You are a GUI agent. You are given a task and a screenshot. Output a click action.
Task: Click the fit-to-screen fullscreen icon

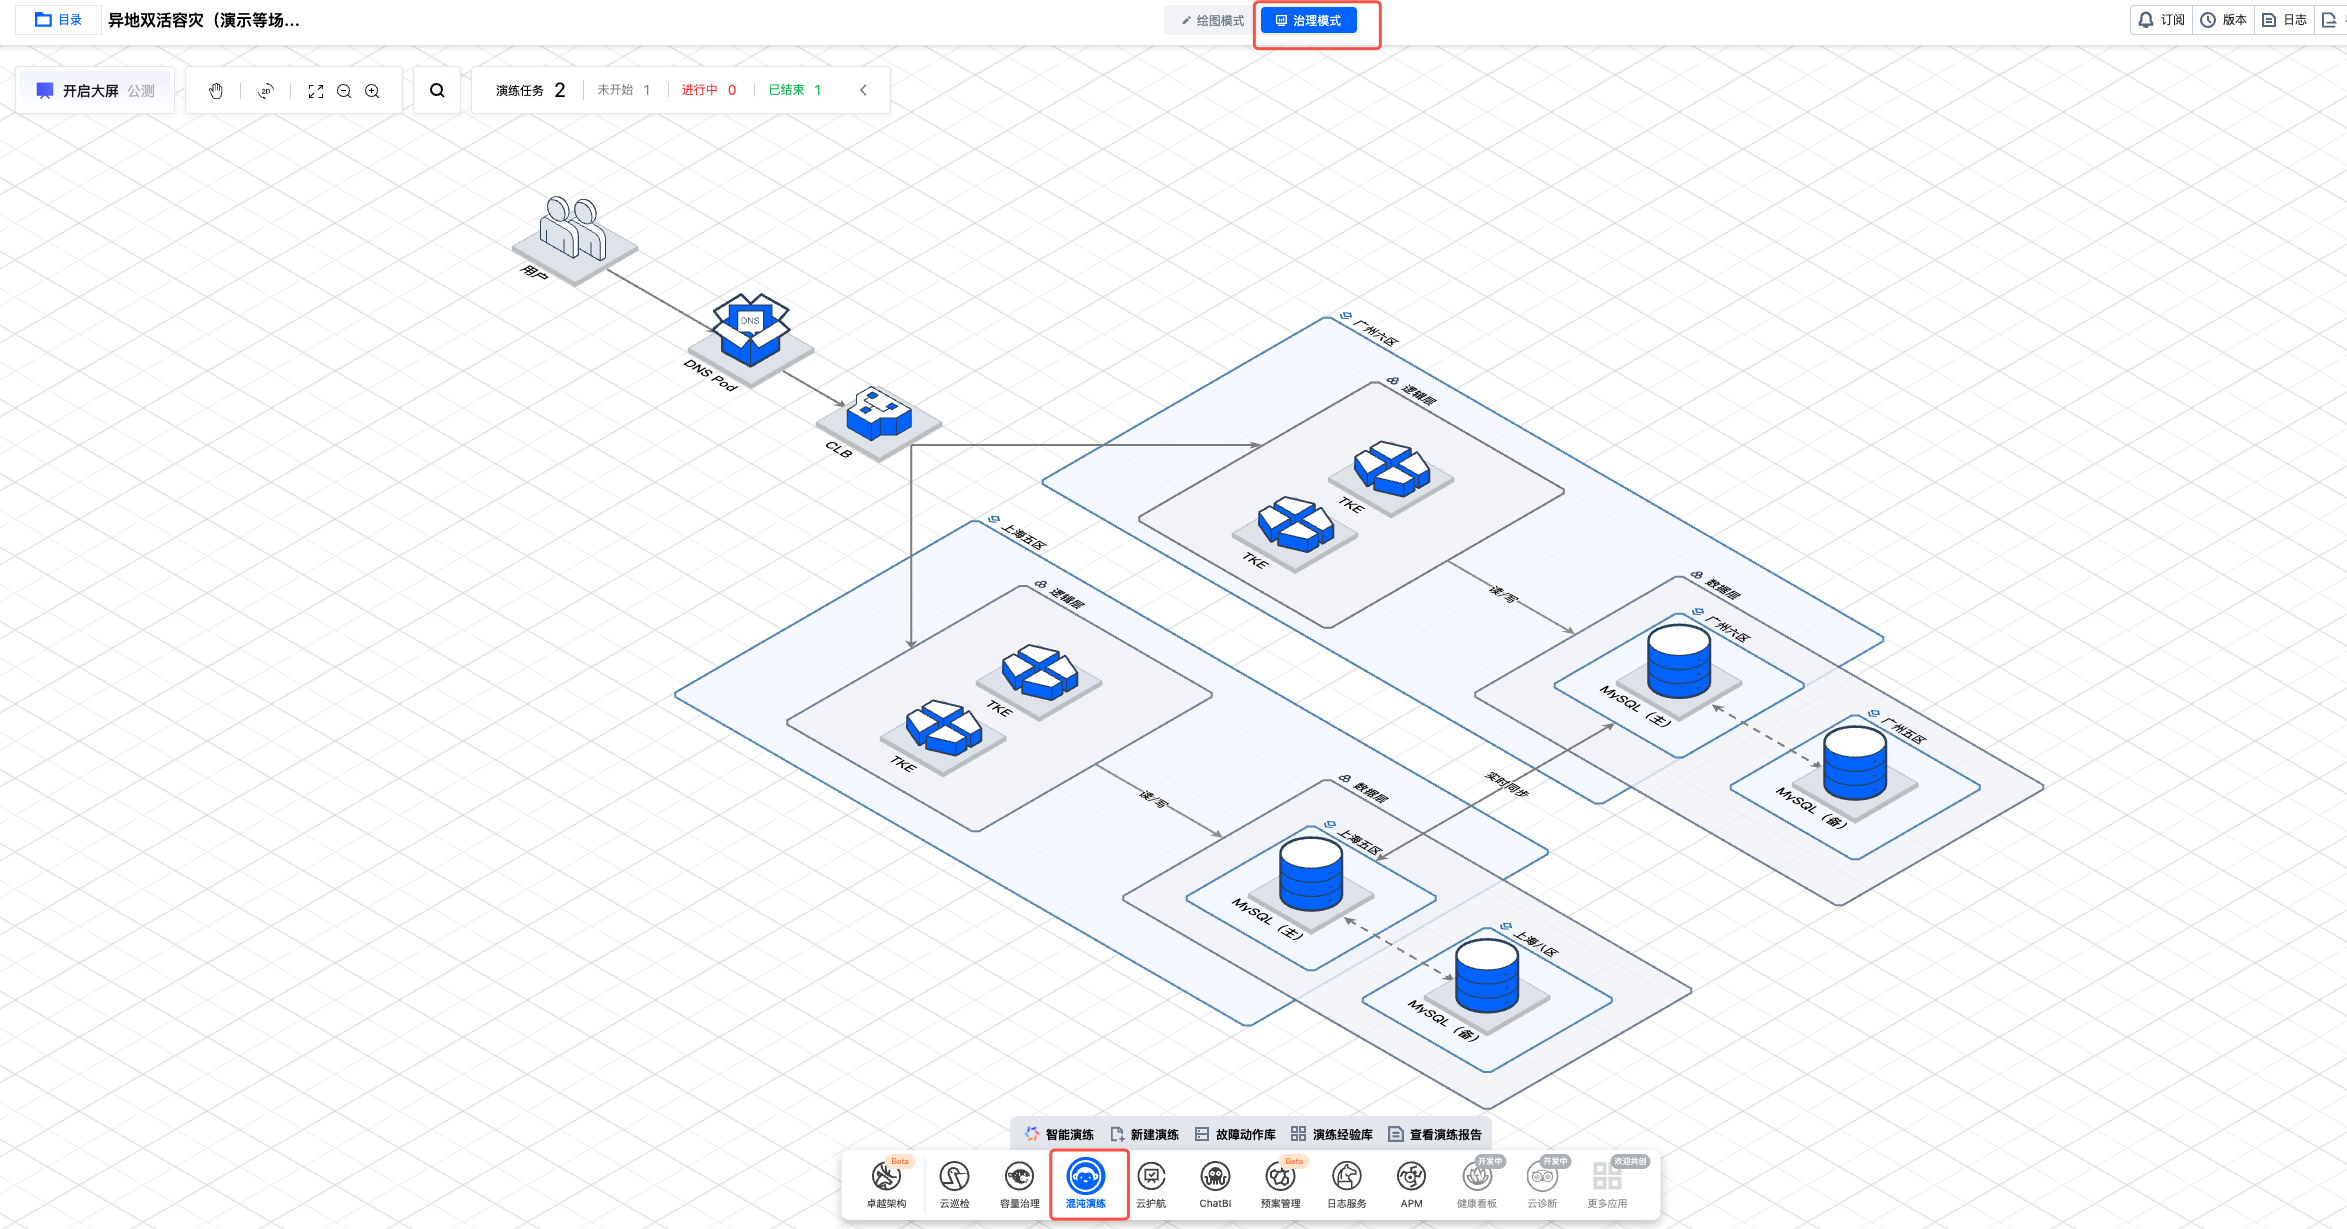pos(316,91)
